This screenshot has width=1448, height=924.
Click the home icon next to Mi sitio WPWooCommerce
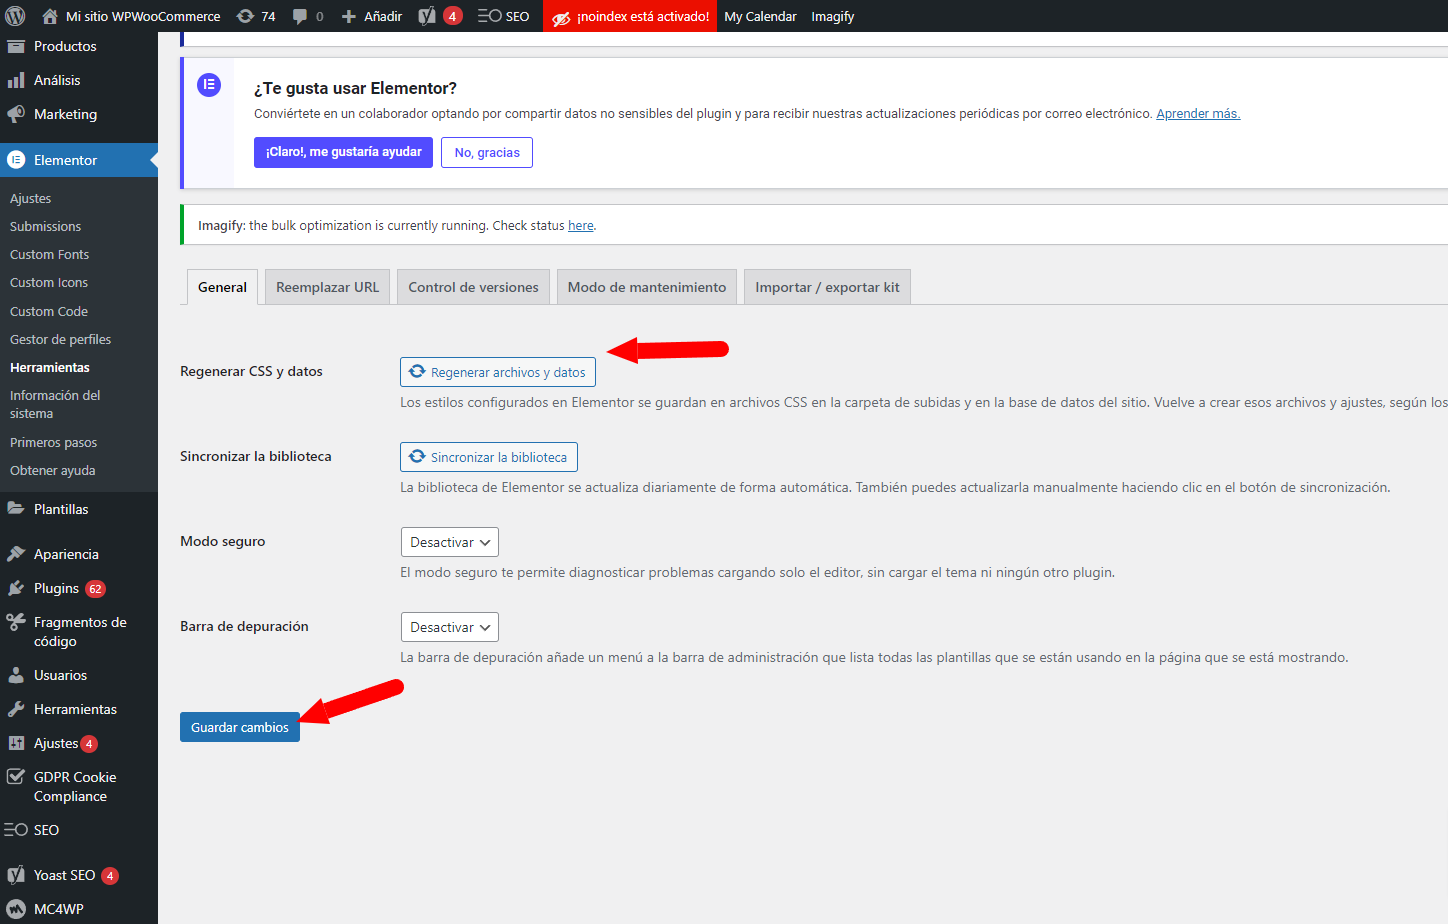click(50, 16)
